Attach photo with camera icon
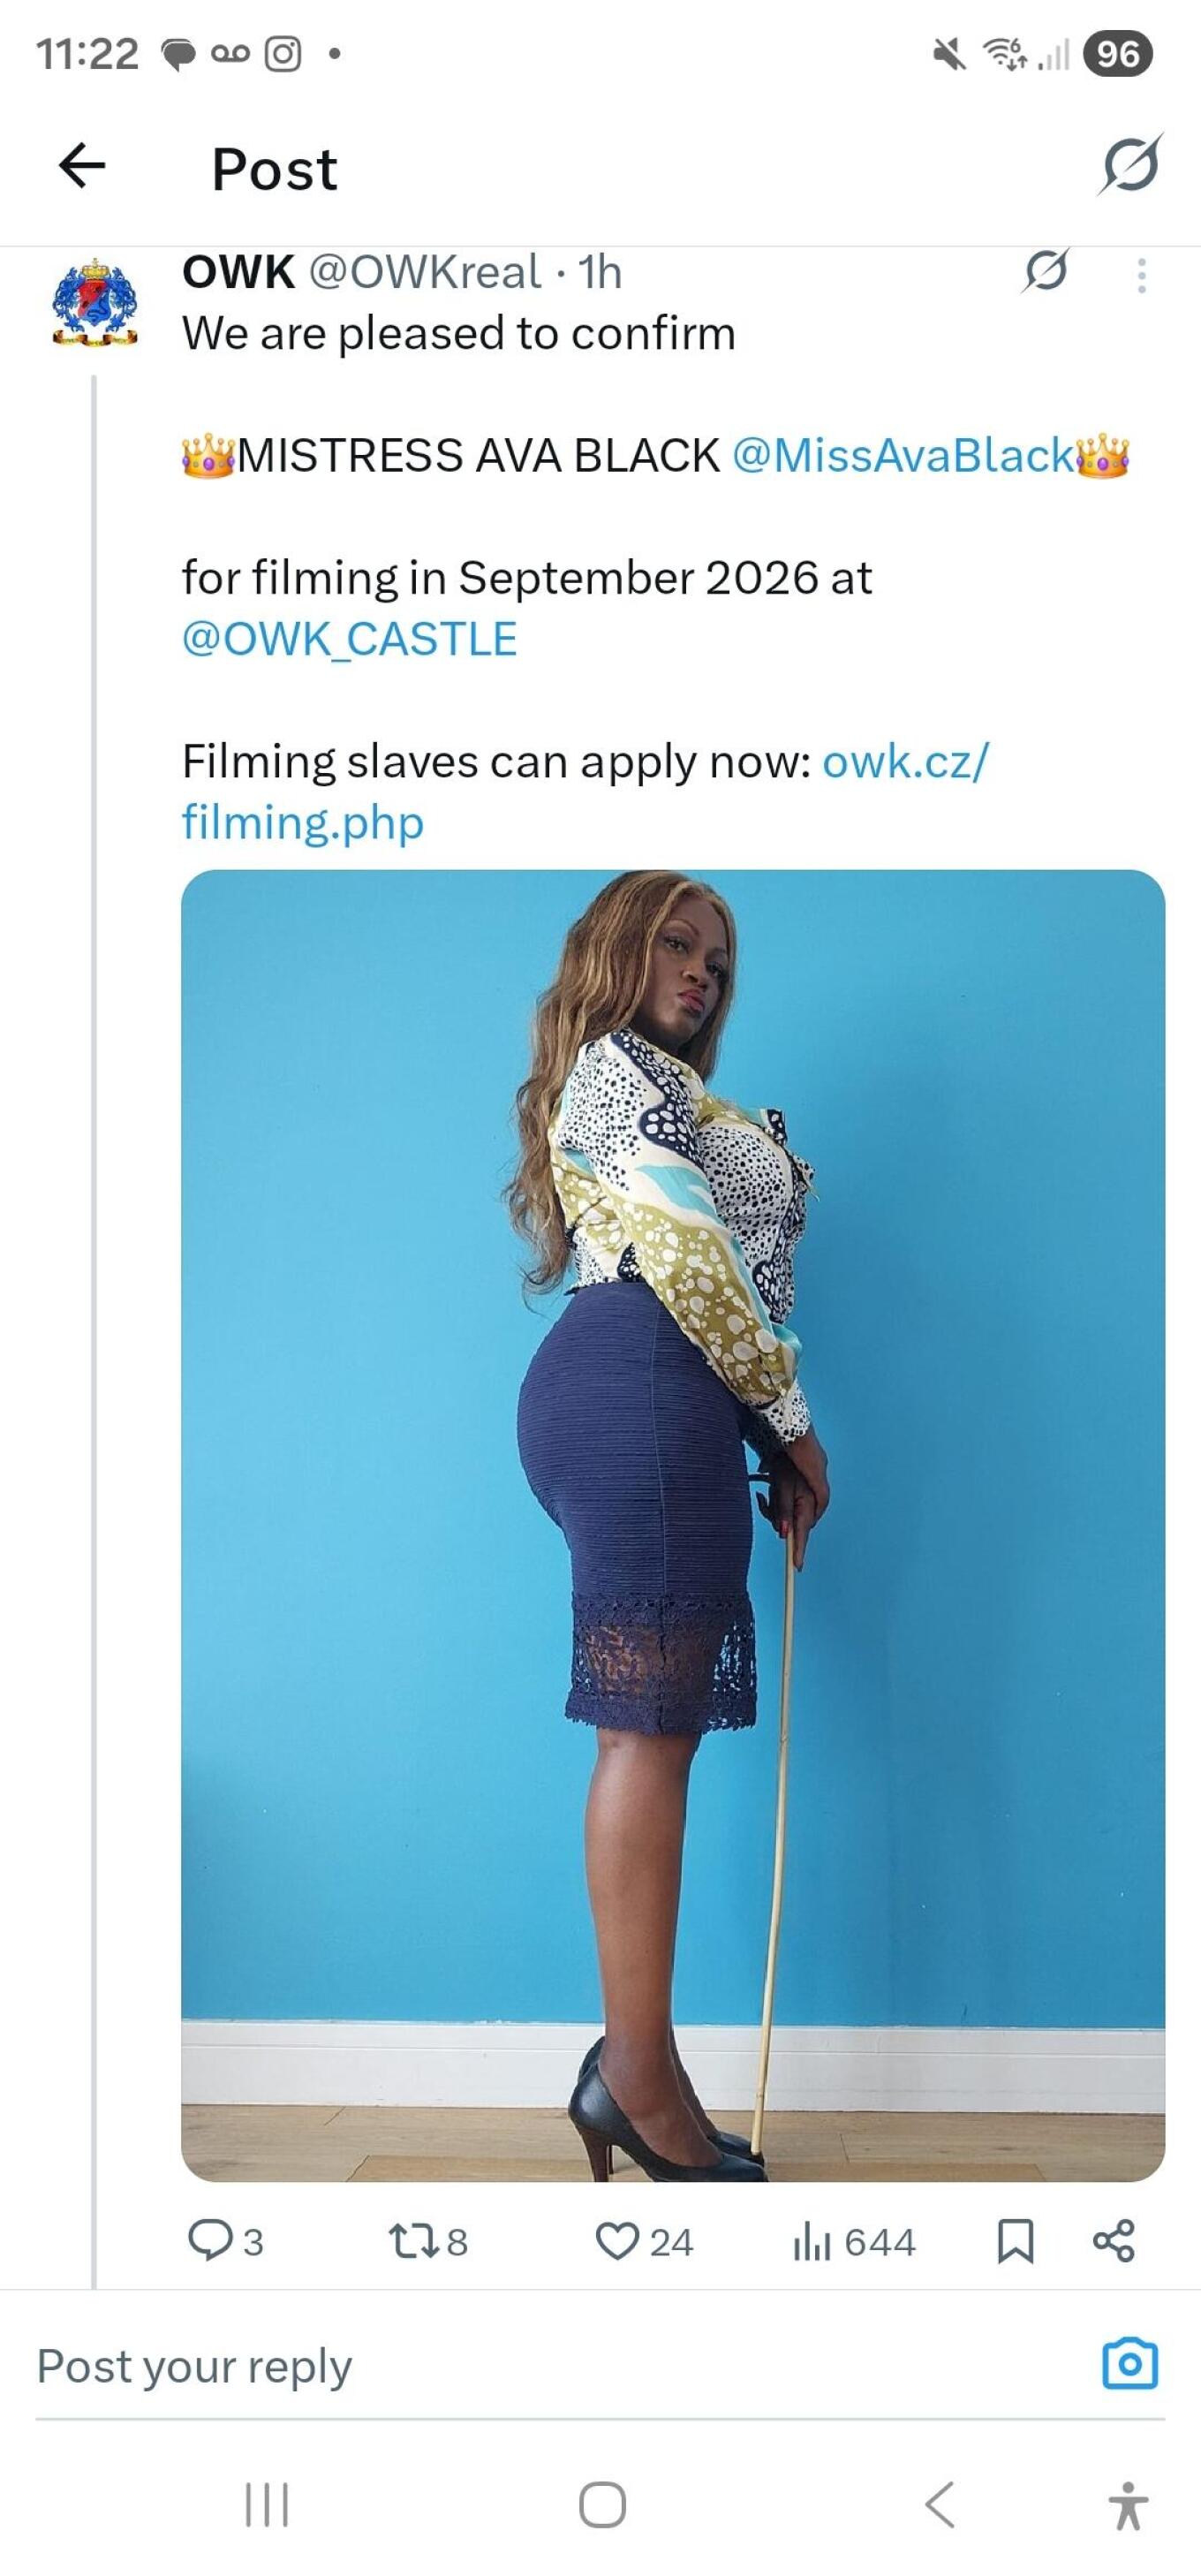The width and height of the screenshot is (1201, 2576). coord(1130,2365)
